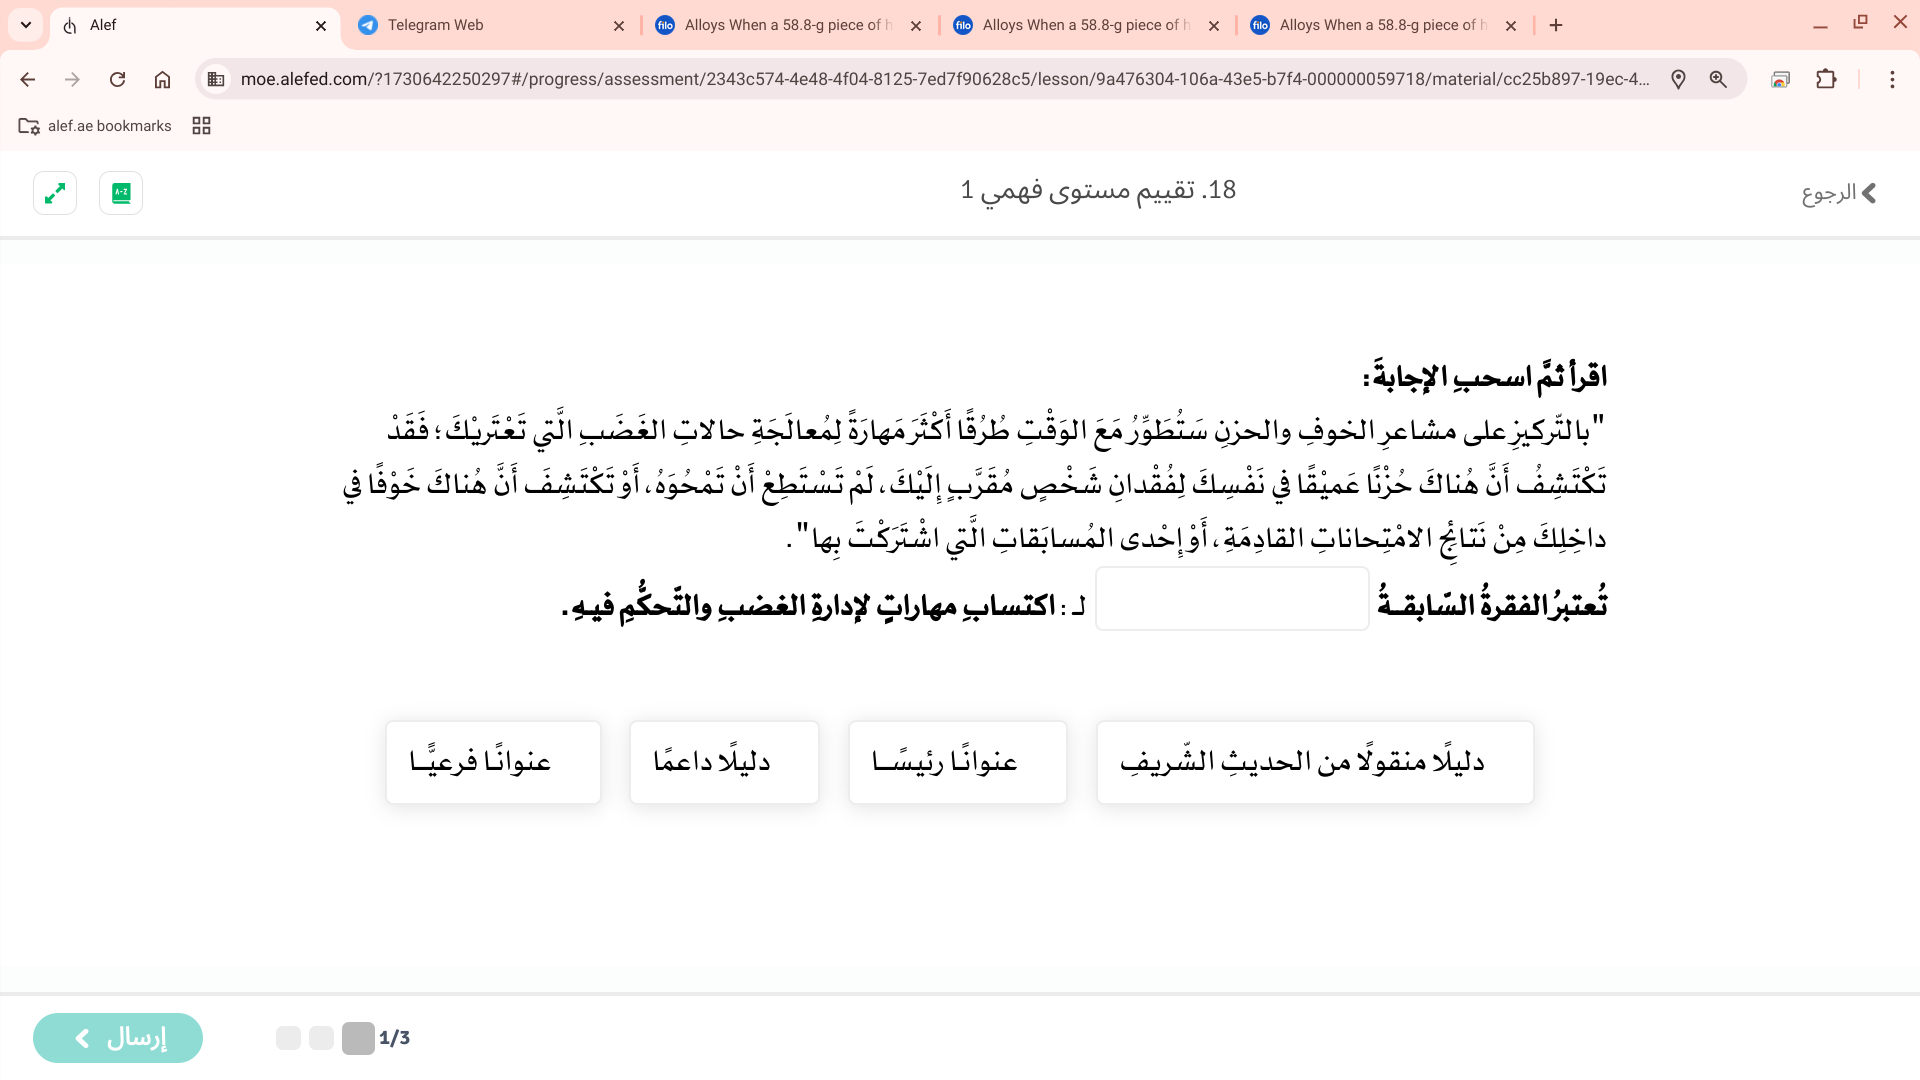
Task: Click the zoom magnifier icon in address bar
Action: 1718,79
